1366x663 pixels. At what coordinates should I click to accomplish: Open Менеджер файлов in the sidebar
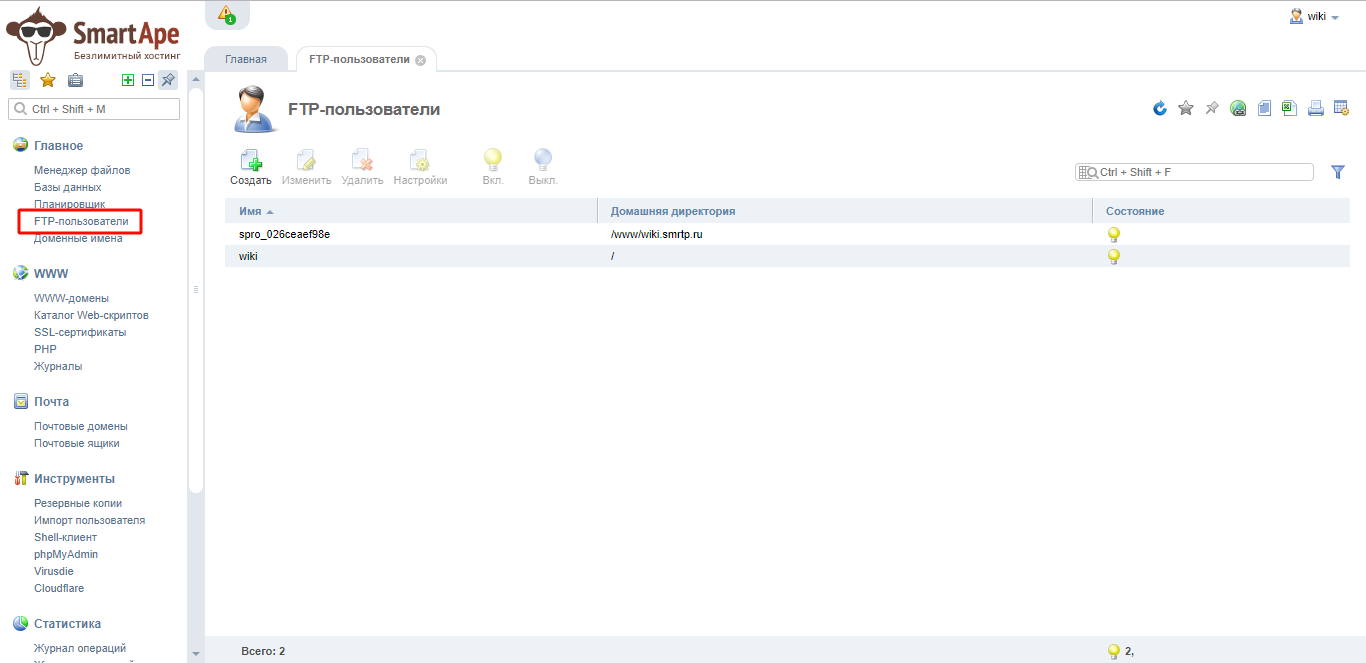82,170
